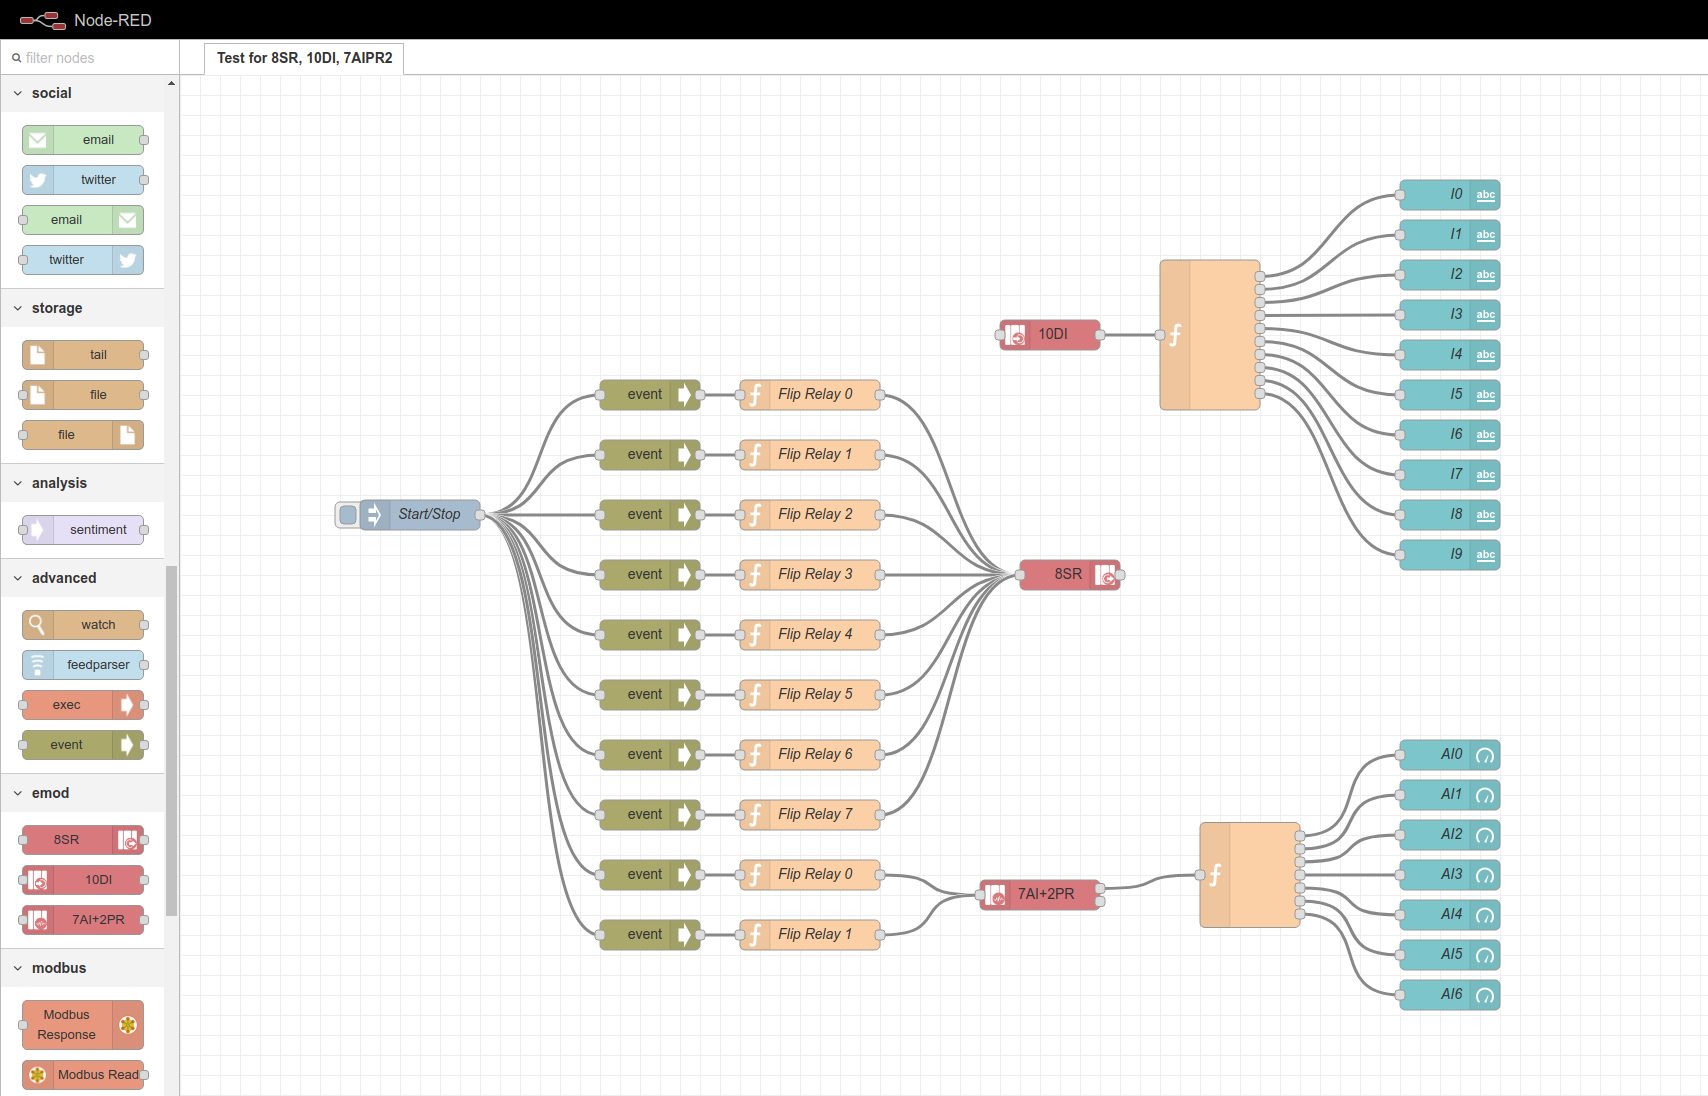Select the AI6 gauge node
This screenshot has height=1096, width=1708.
tap(1450, 995)
